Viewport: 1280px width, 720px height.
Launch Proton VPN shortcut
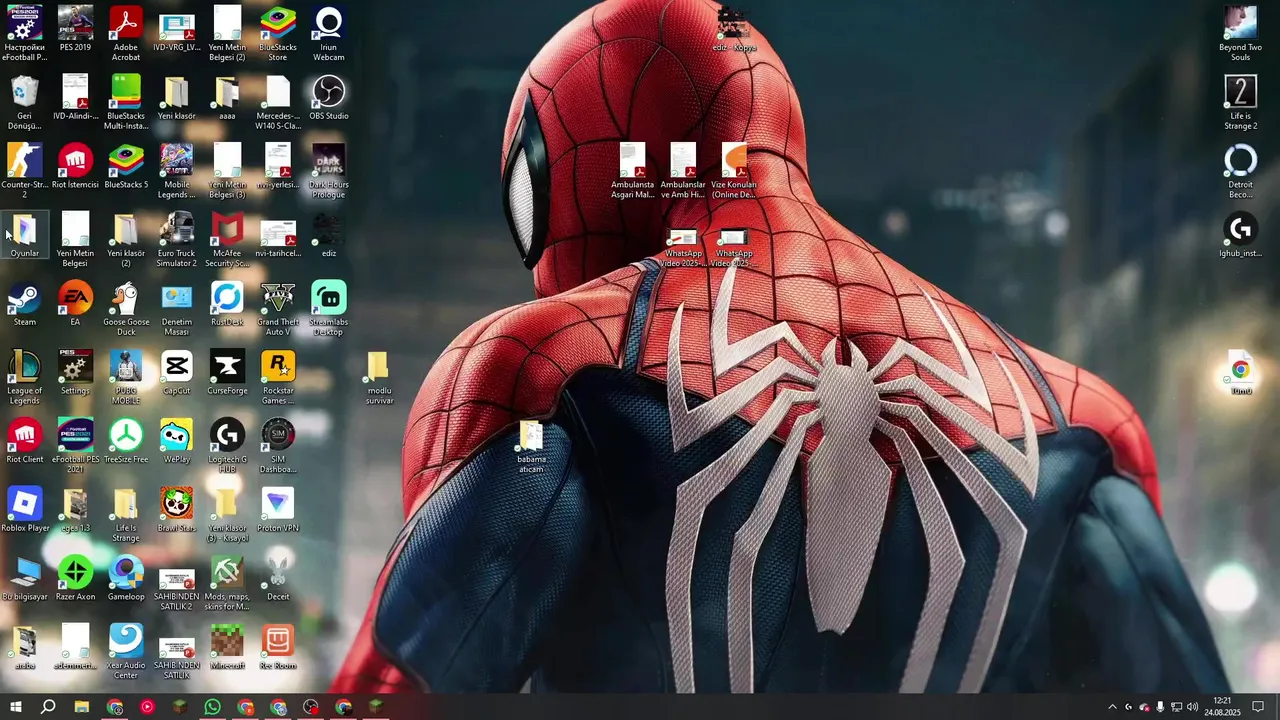pyautogui.click(x=278, y=510)
